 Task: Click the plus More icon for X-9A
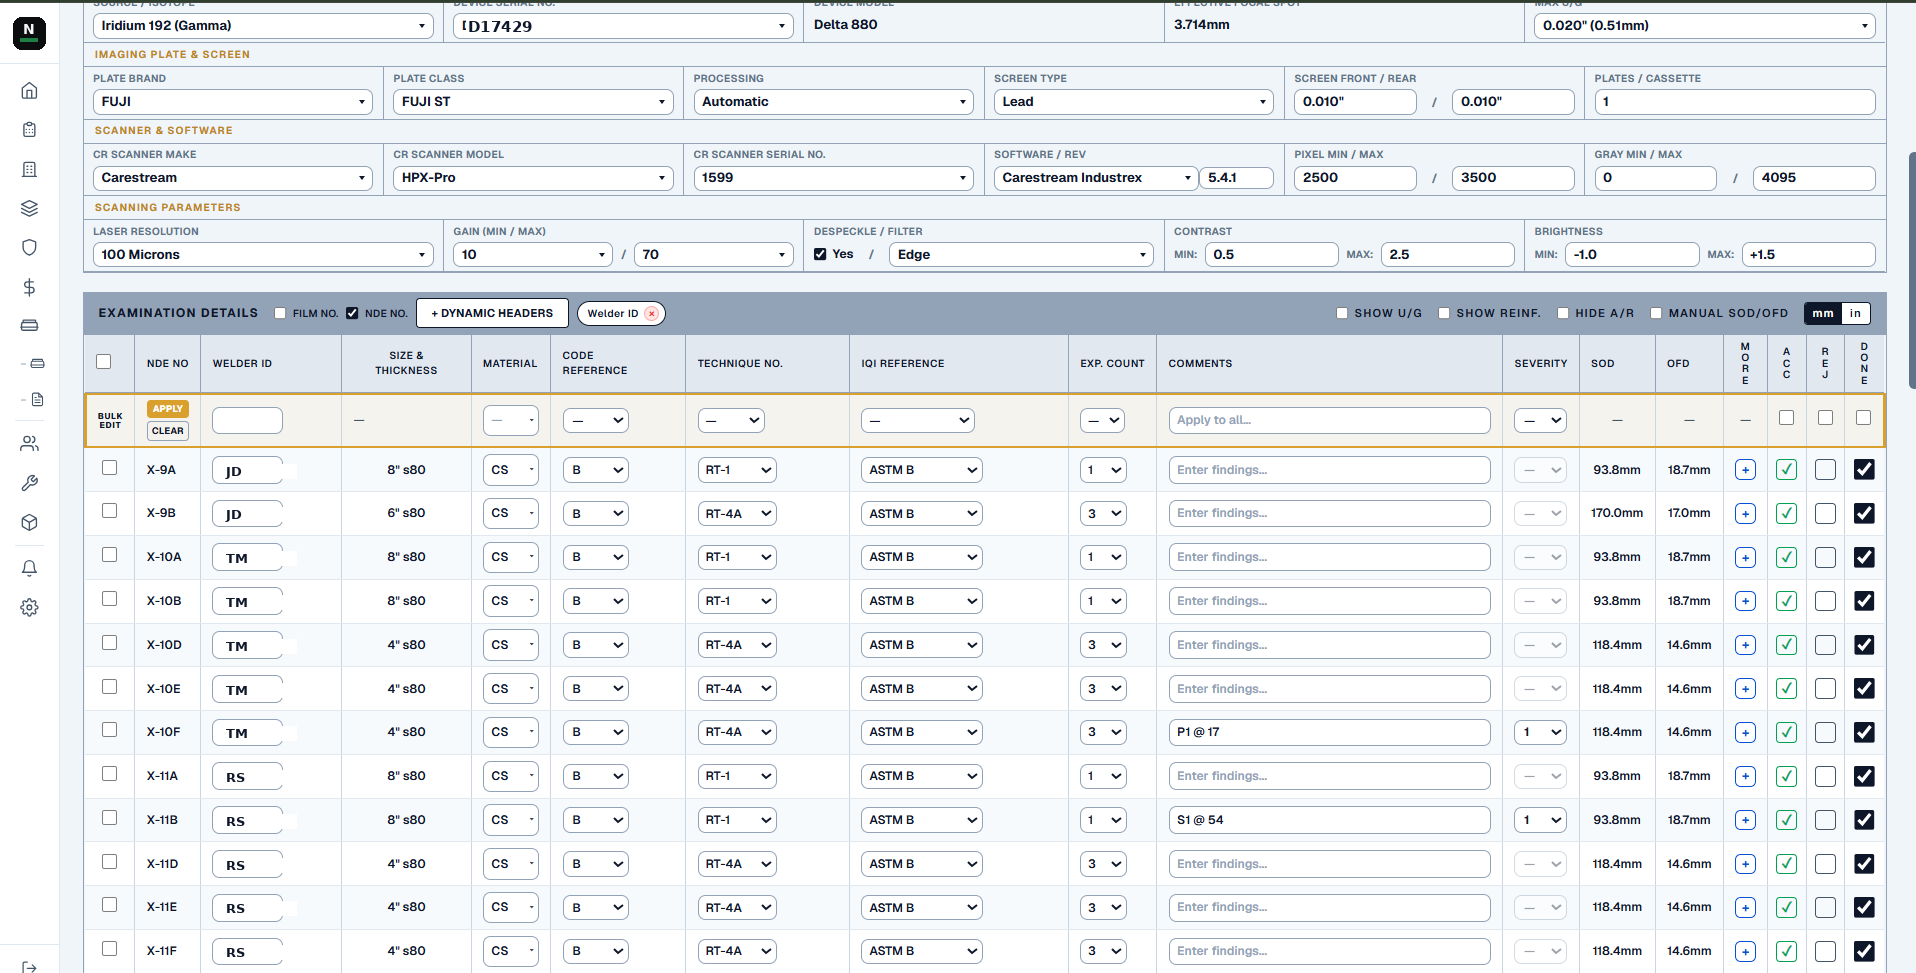pyautogui.click(x=1745, y=470)
